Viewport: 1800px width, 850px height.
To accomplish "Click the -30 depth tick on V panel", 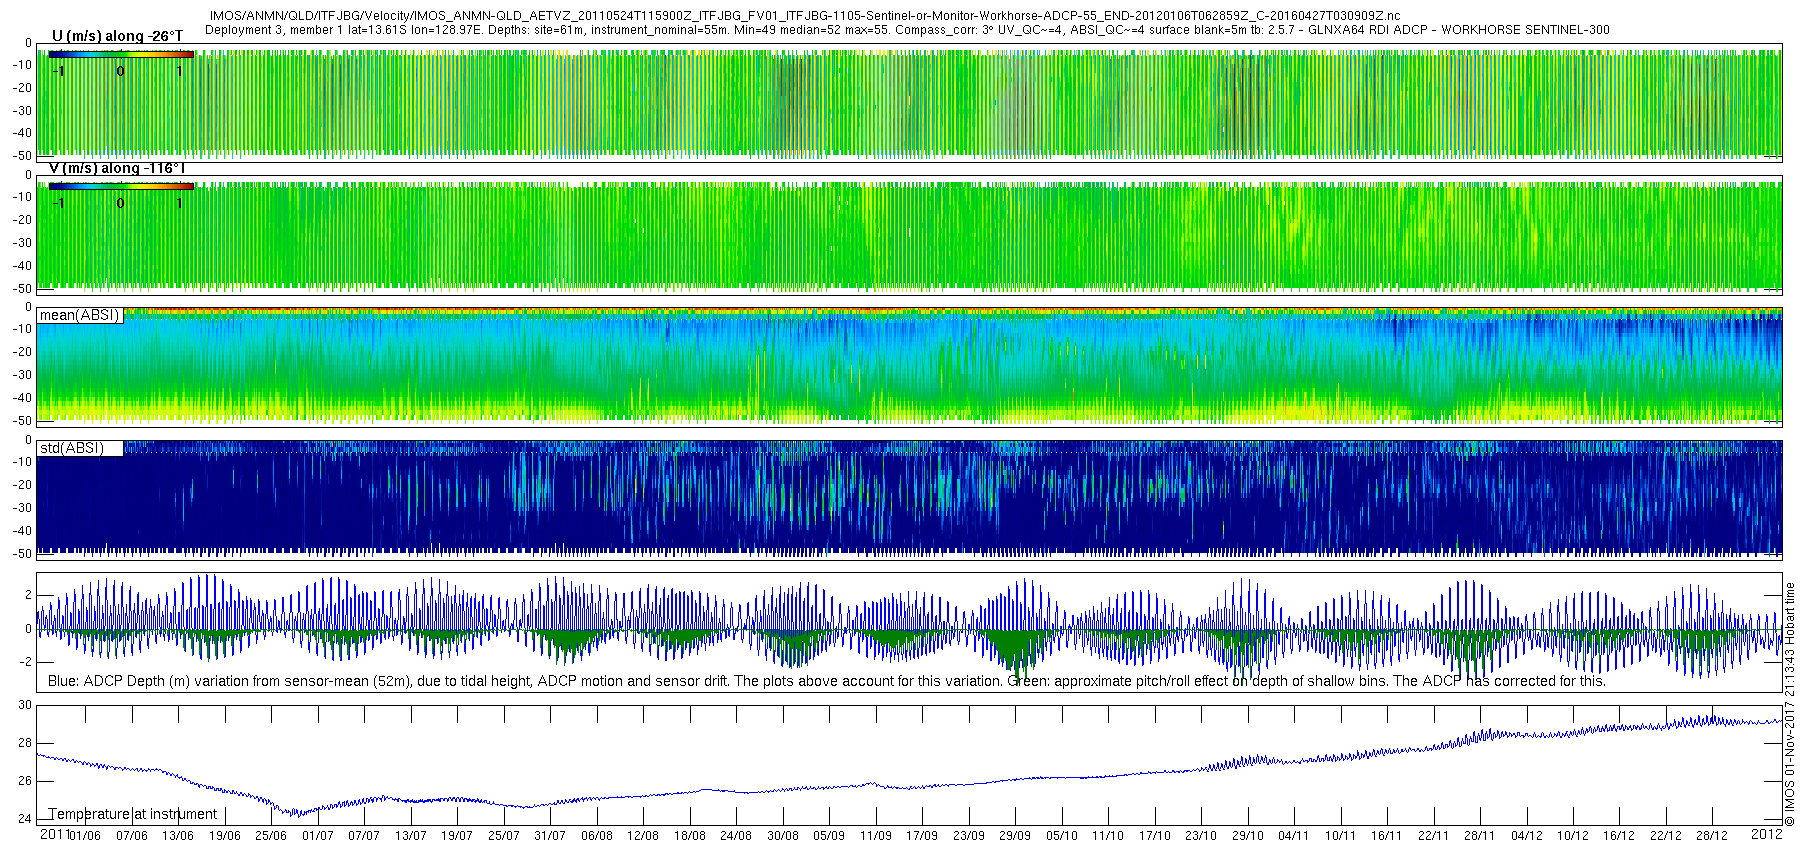I will pyautogui.click(x=22, y=243).
